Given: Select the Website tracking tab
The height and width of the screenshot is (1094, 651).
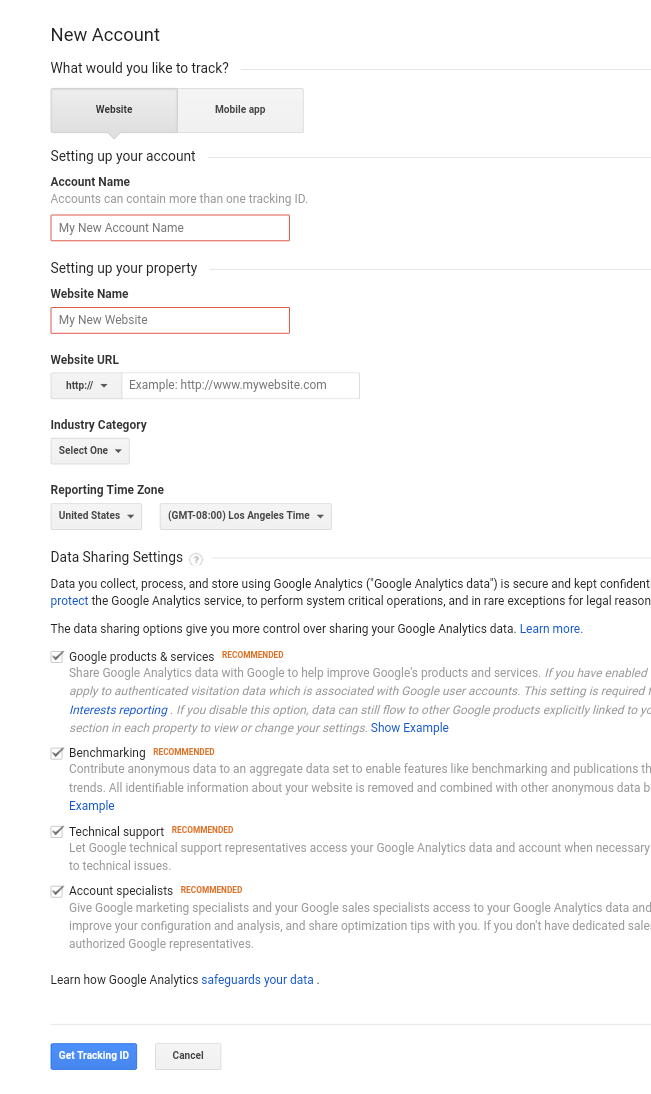Looking at the screenshot, I should coord(114,110).
